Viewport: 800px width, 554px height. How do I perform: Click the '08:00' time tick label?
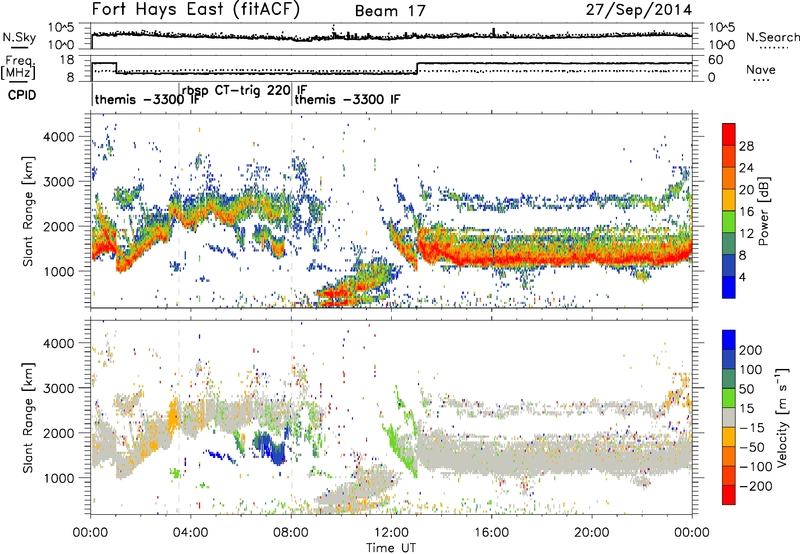[x=291, y=533]
